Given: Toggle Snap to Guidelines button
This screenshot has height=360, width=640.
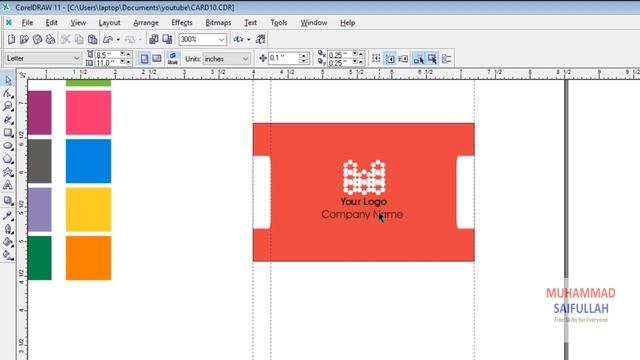Looking at the screenshot, I should pyautogui.click(x=390, y=59).
